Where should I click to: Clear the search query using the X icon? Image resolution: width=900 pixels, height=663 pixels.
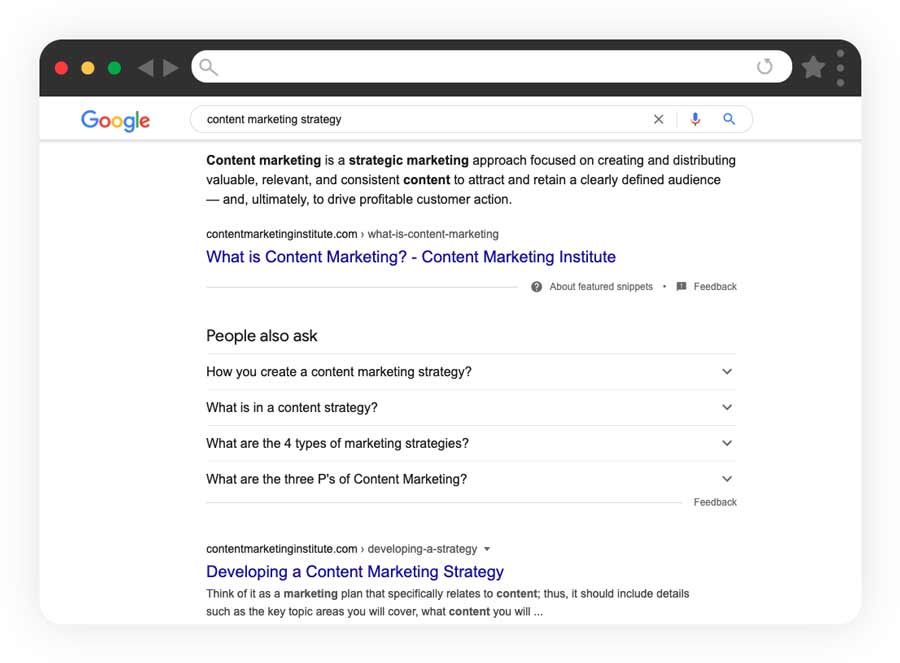point(659,119)
